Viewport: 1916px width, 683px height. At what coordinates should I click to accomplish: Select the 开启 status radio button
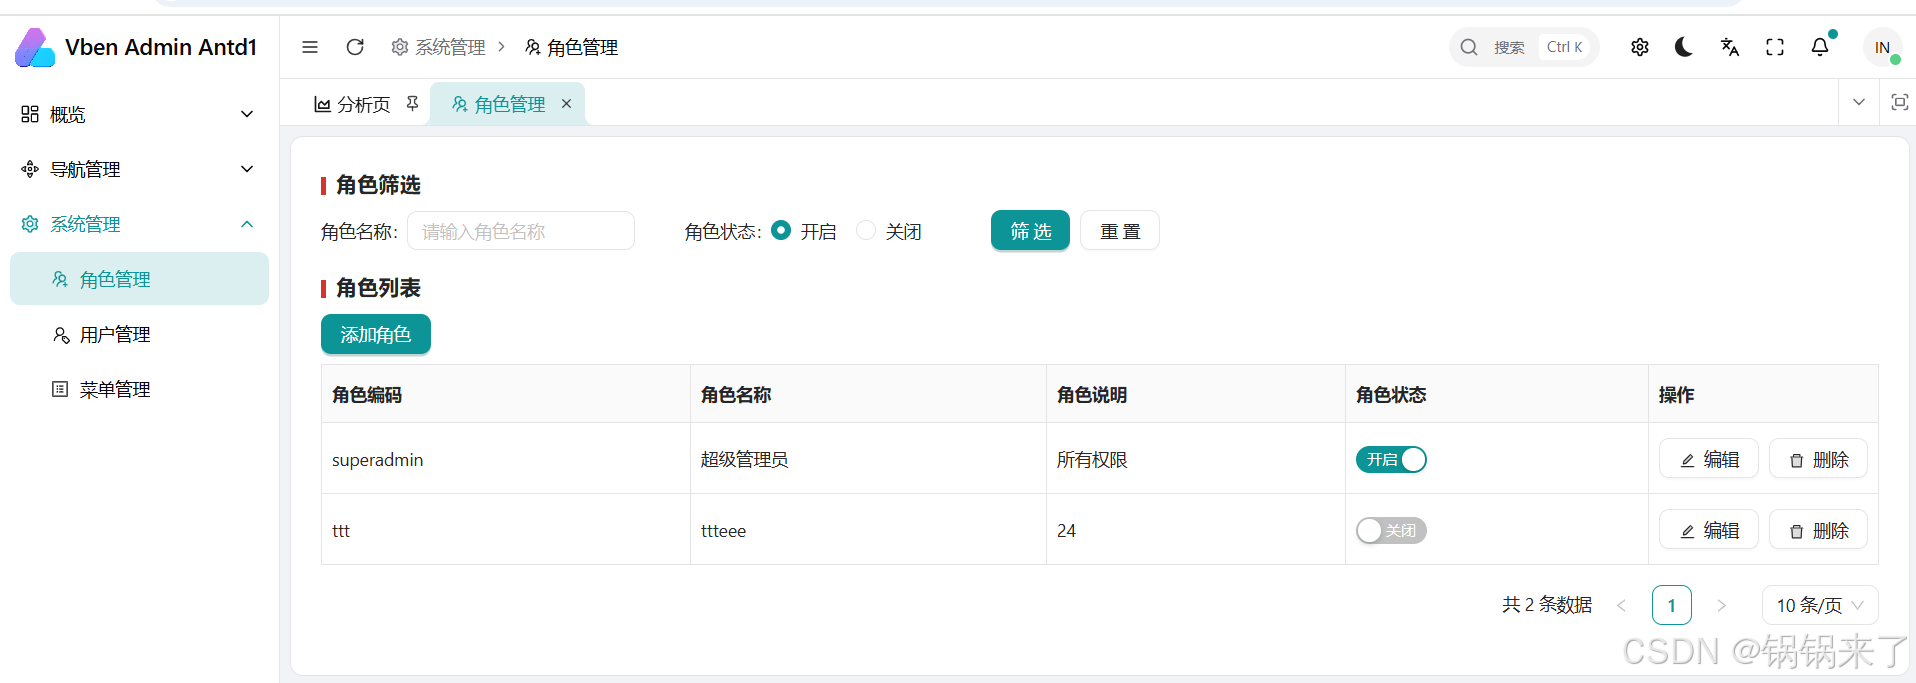(x=782, y=231)
